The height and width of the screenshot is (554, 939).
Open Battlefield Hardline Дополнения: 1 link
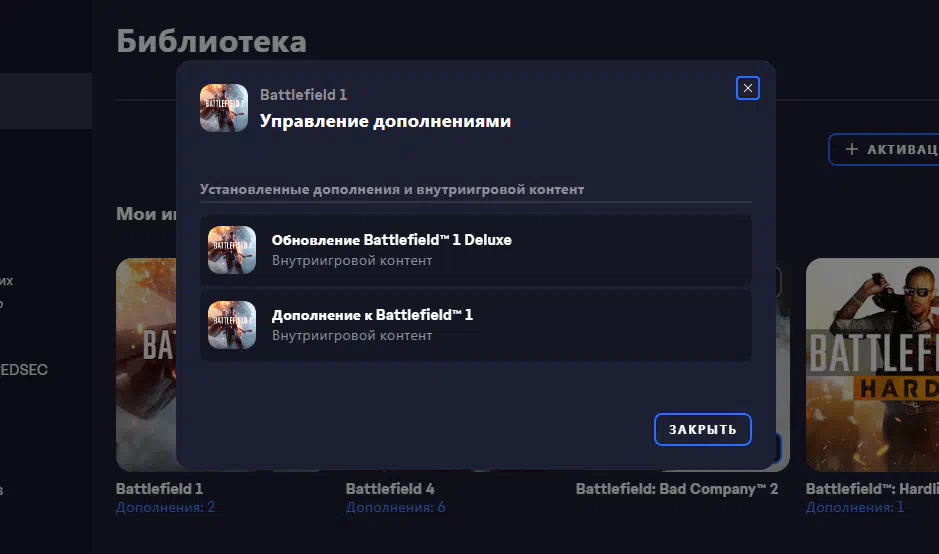click(x=855, y=507)
